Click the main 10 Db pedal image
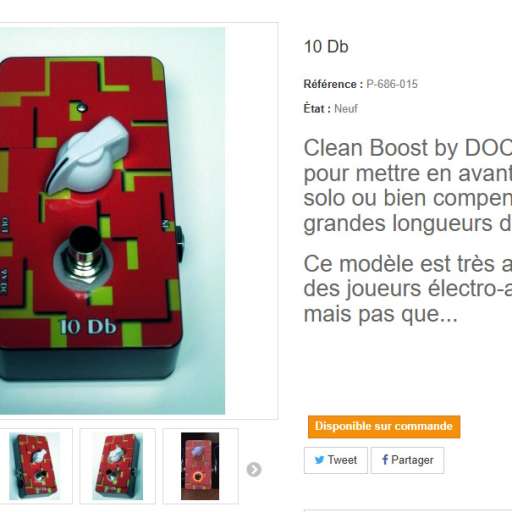 pos(112,221)
